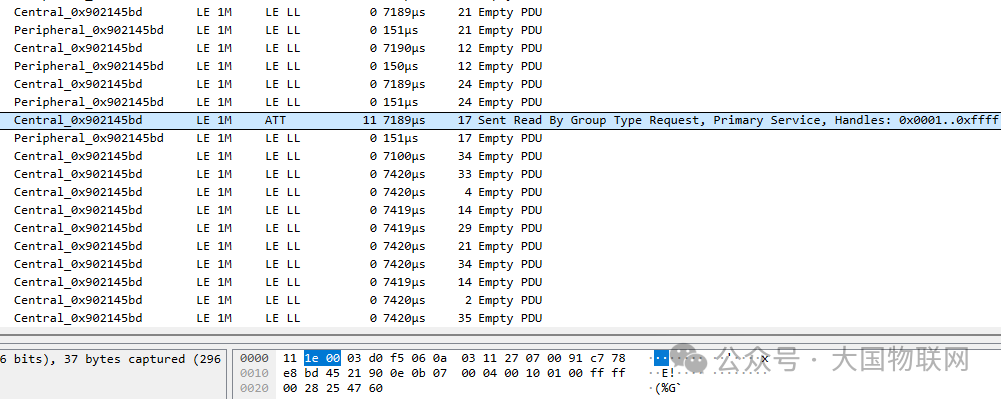The image size is (1001, 399).
Task: Click the highlighted '1e 00' hex bytes
Action: (322, 358)
